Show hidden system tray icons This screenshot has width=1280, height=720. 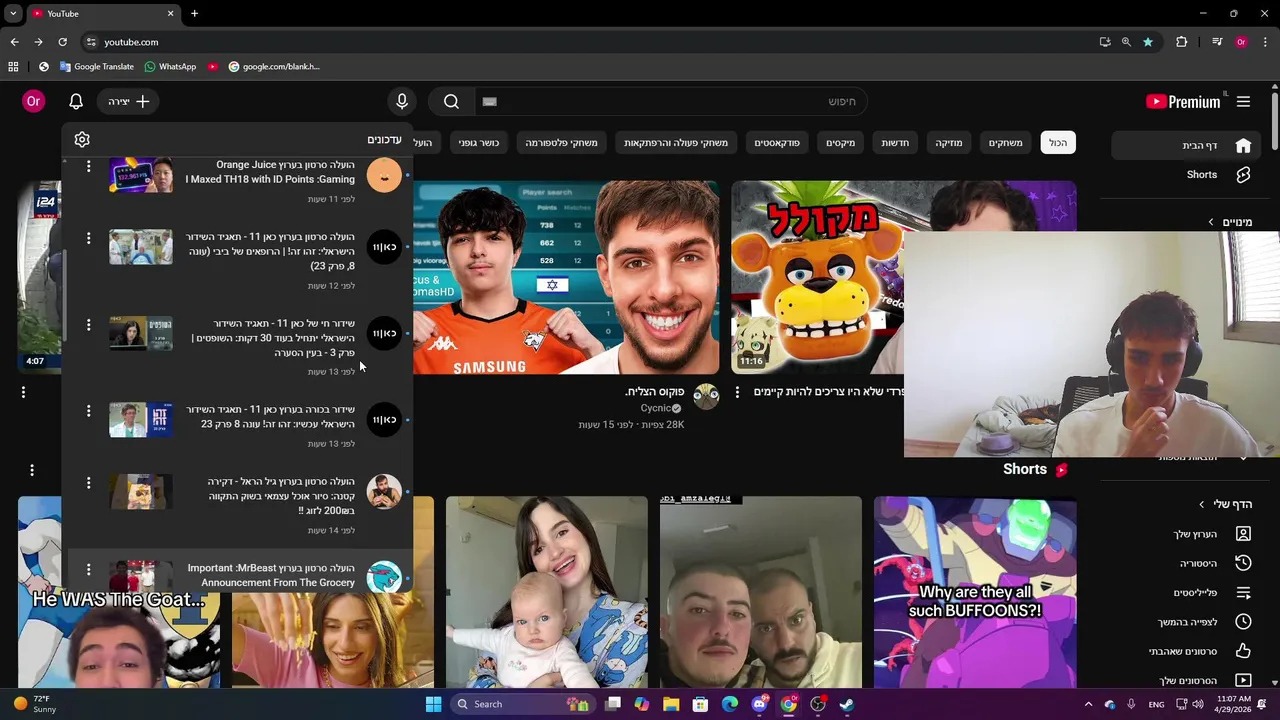(1088, 704)
